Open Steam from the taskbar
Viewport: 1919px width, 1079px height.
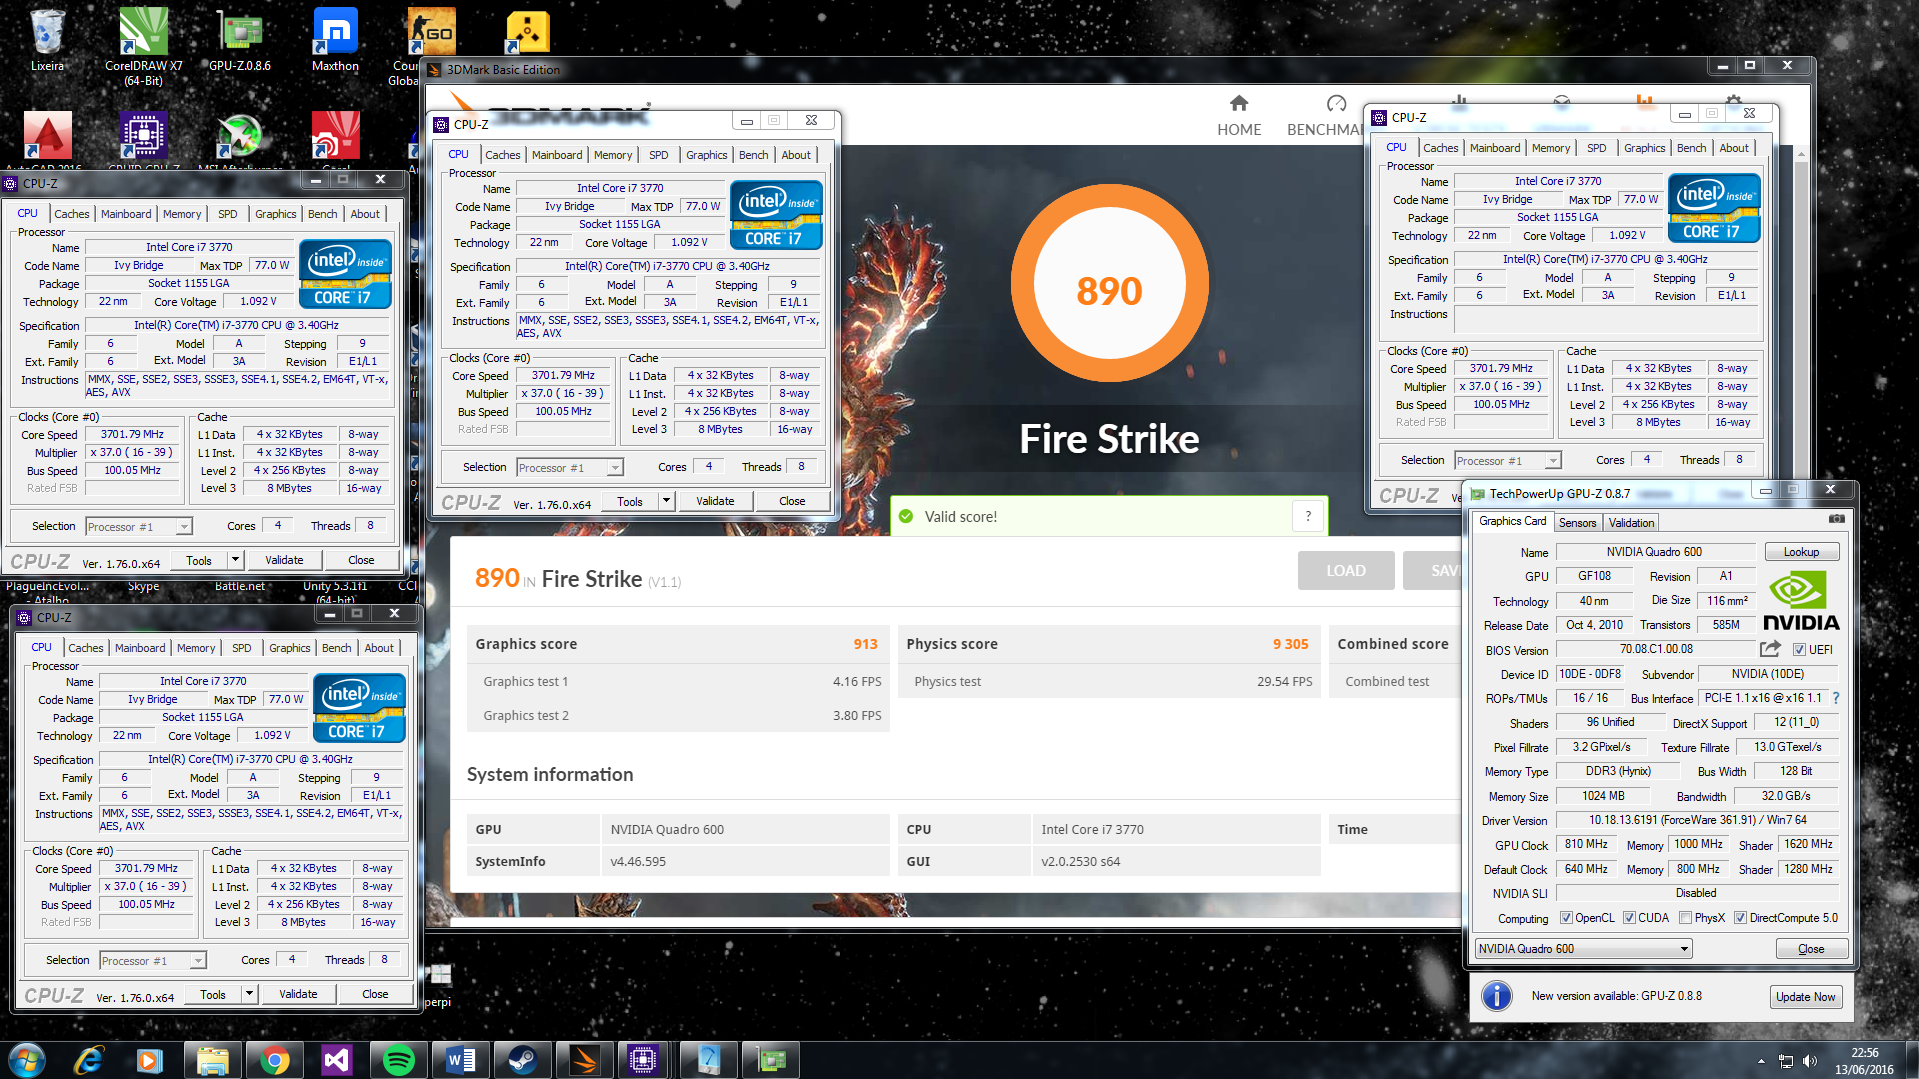tap(522, 1060)
